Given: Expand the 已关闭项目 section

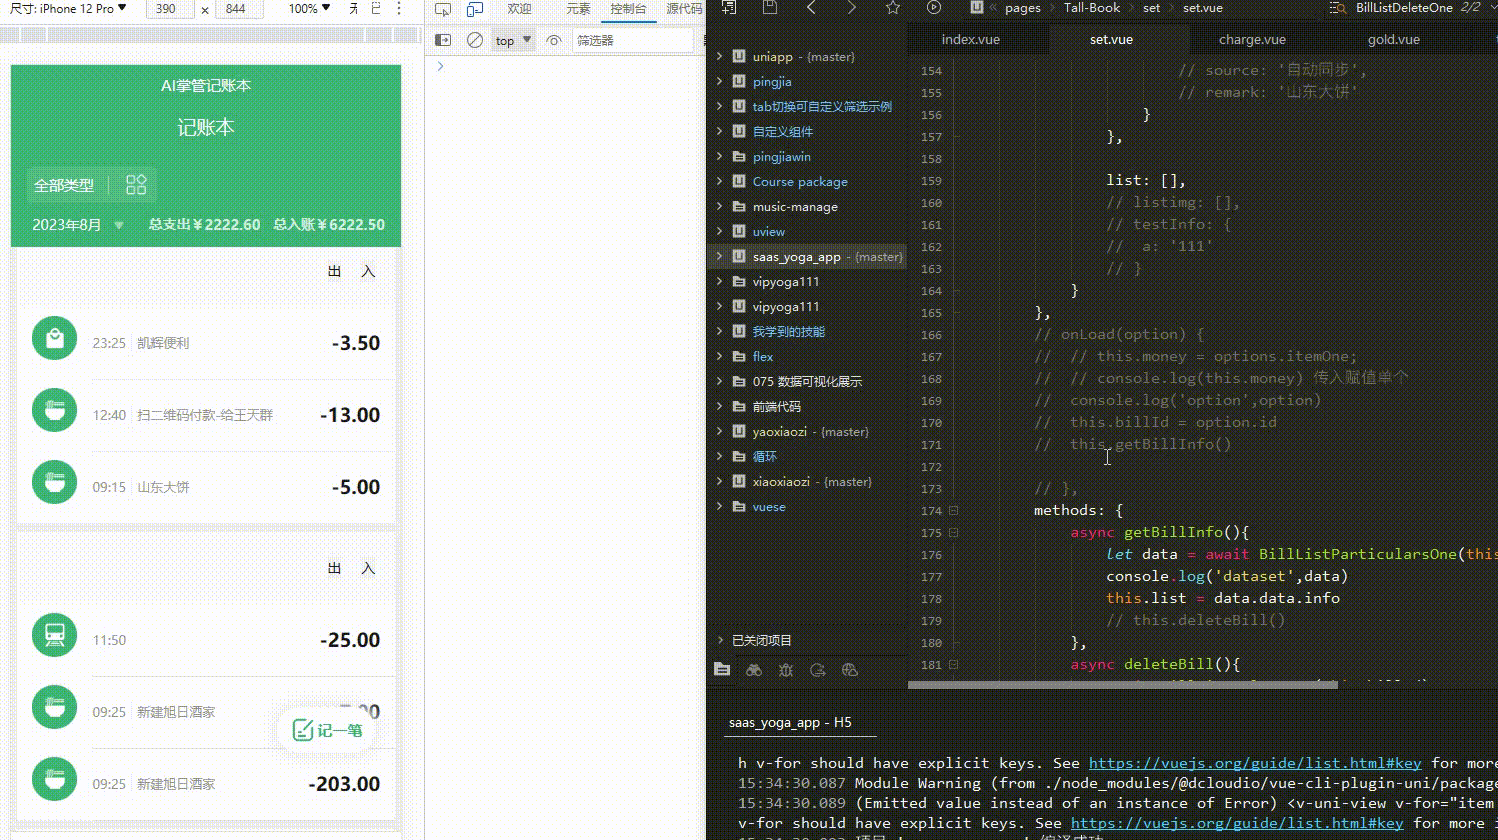Looking at the screenshot, I should [720, 640].
